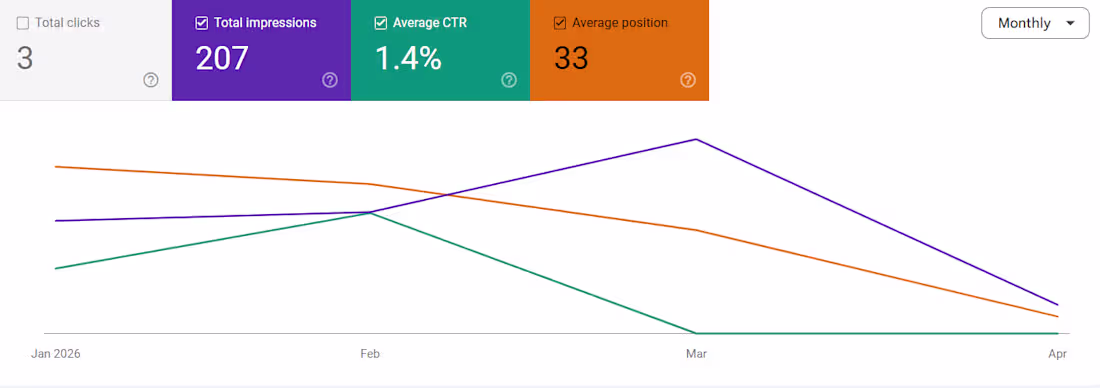Open help icon on Total clicks card

[151, 80]
